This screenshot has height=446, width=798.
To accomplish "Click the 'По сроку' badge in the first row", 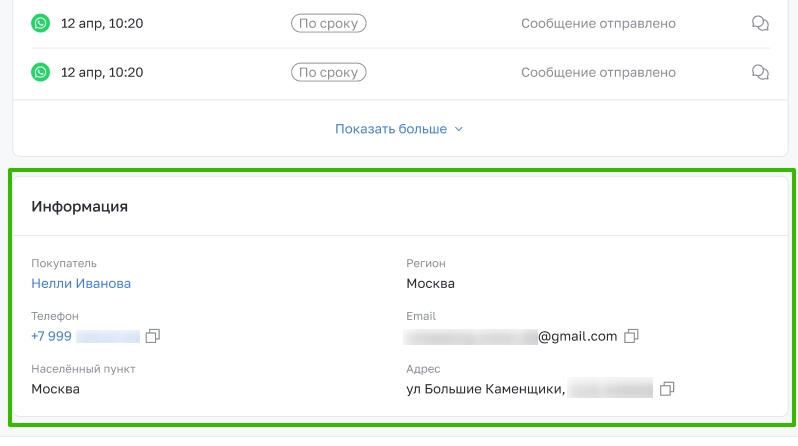I will tap(329, 23).
